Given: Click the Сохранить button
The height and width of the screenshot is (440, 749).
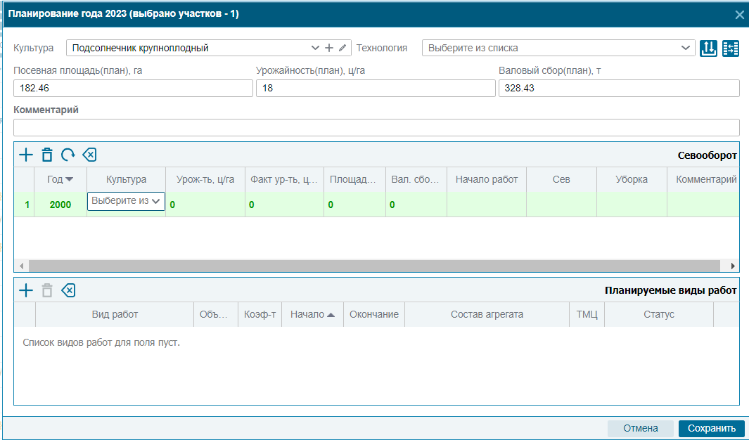Looking at the screenshot, I should coord(711,428).
